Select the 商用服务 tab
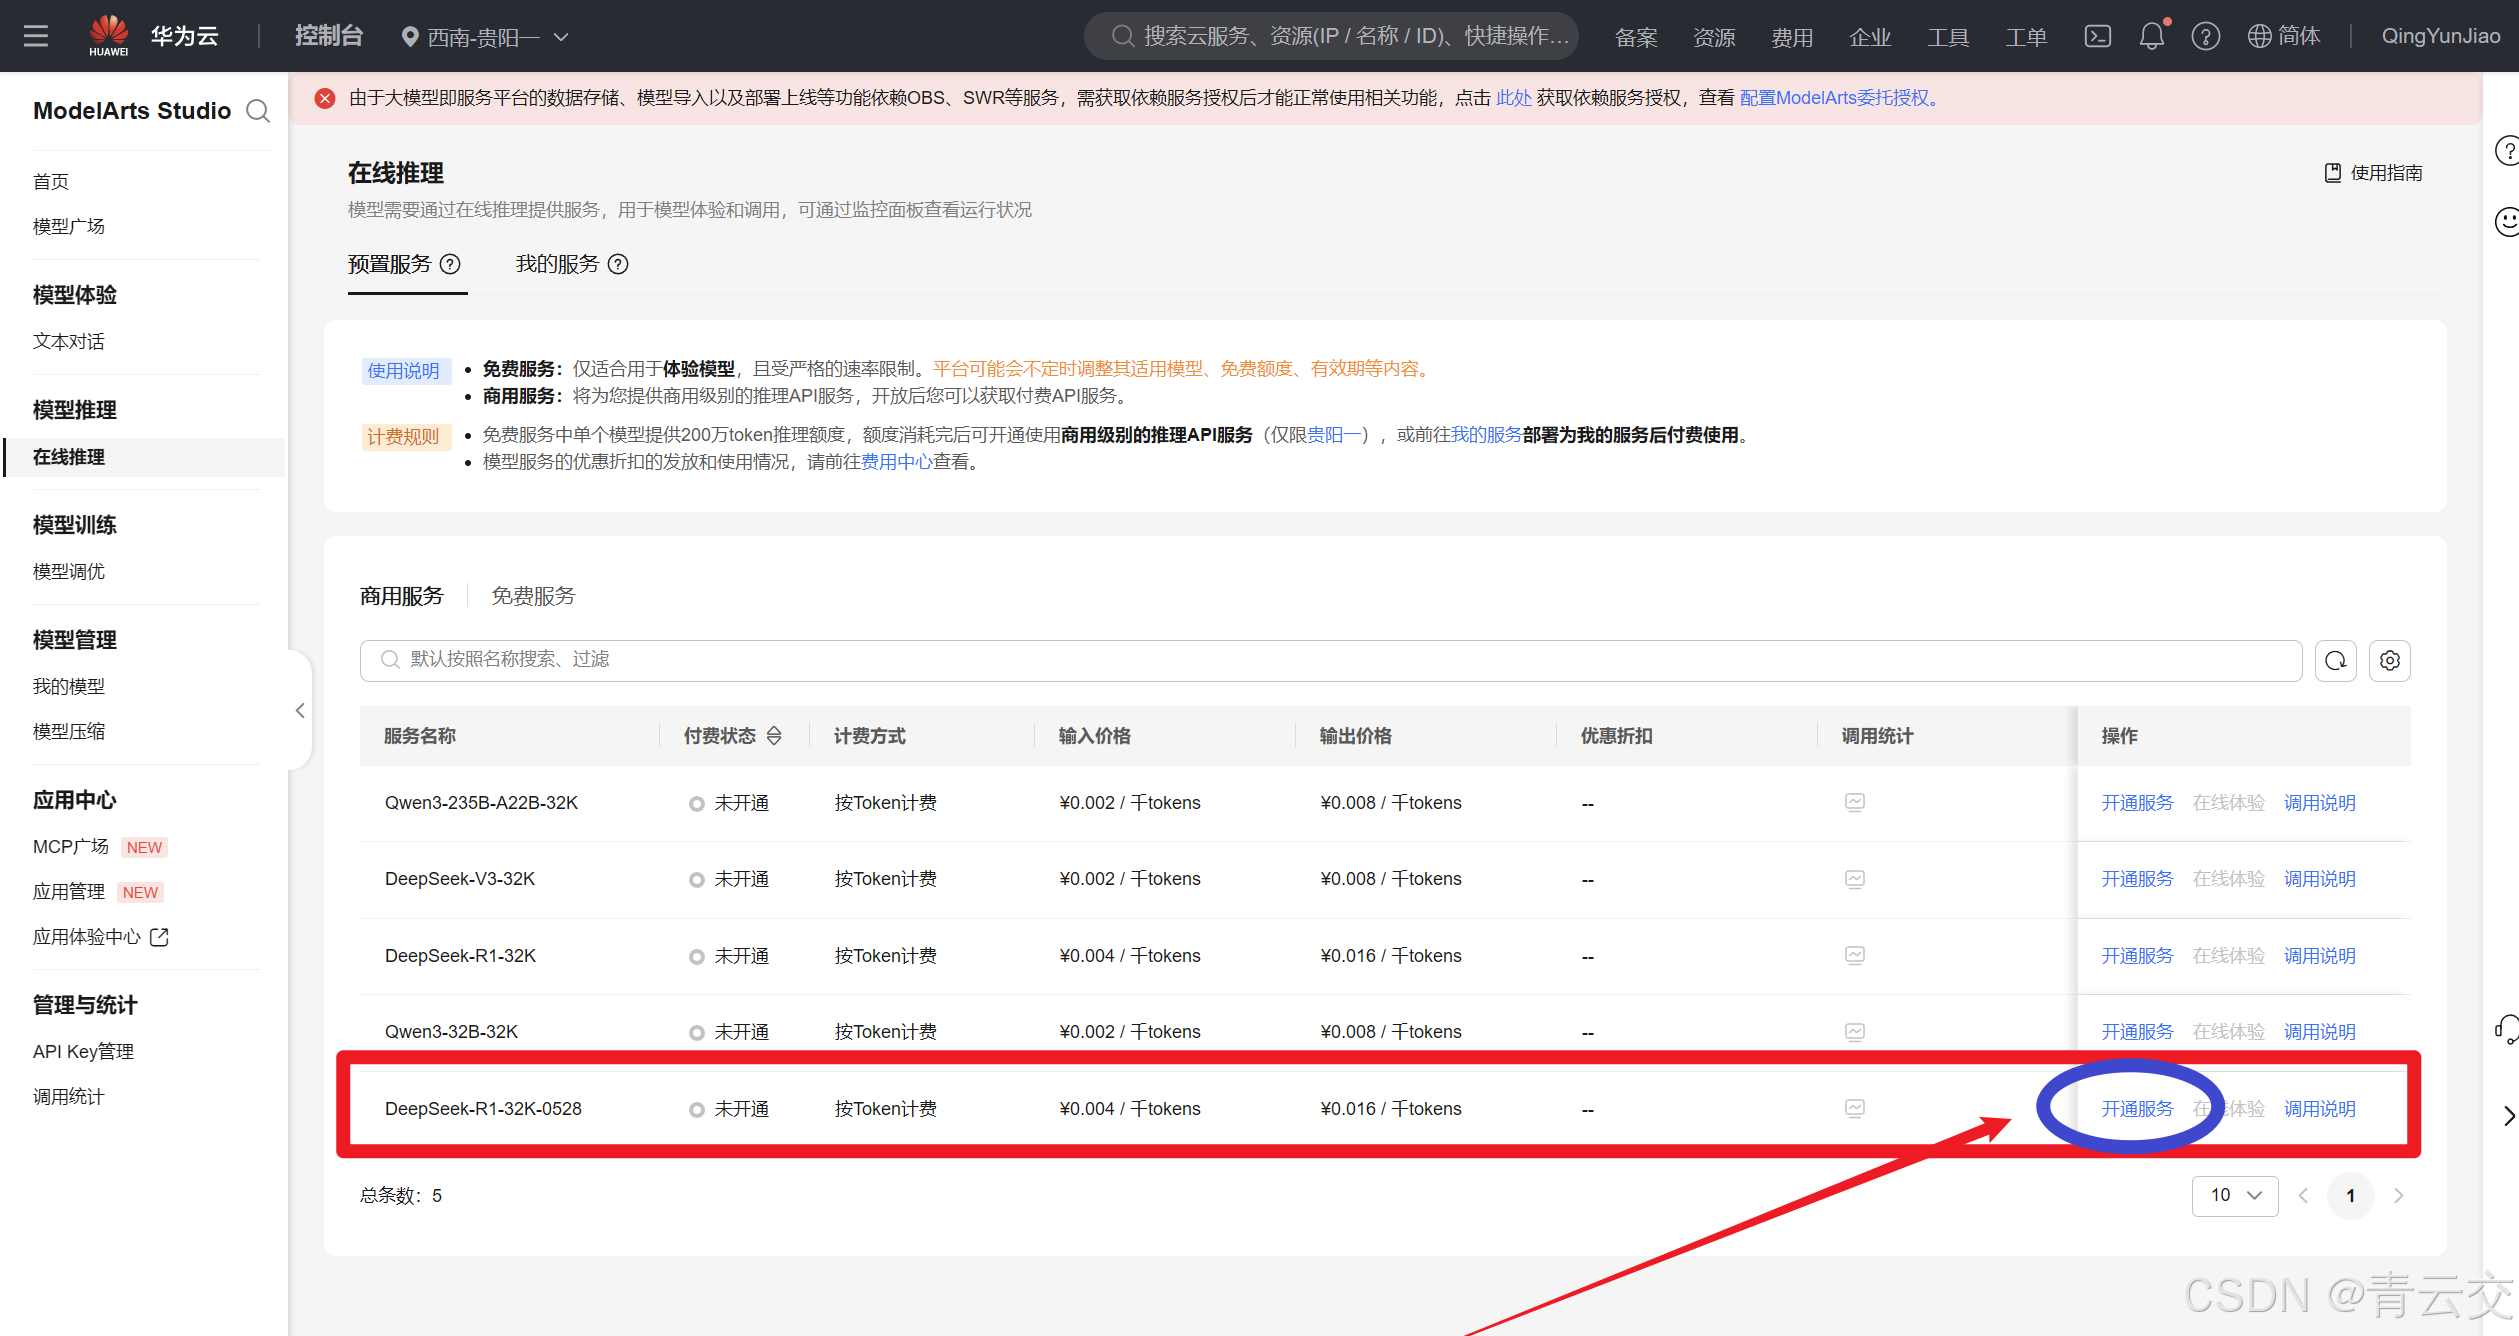The height and width of the screenshot is (1336, 2519). click(402, 597)
